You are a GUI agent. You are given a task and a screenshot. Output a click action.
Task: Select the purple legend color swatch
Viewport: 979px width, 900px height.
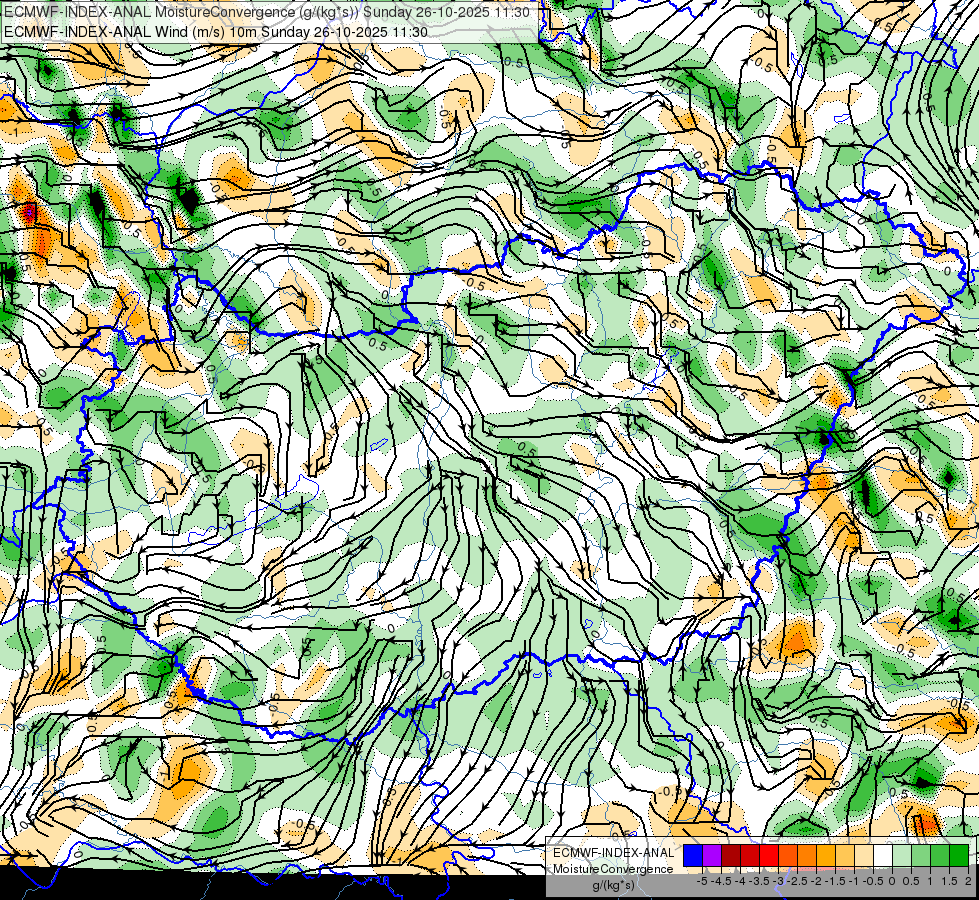pyautogui.click(x=712, y=855)
